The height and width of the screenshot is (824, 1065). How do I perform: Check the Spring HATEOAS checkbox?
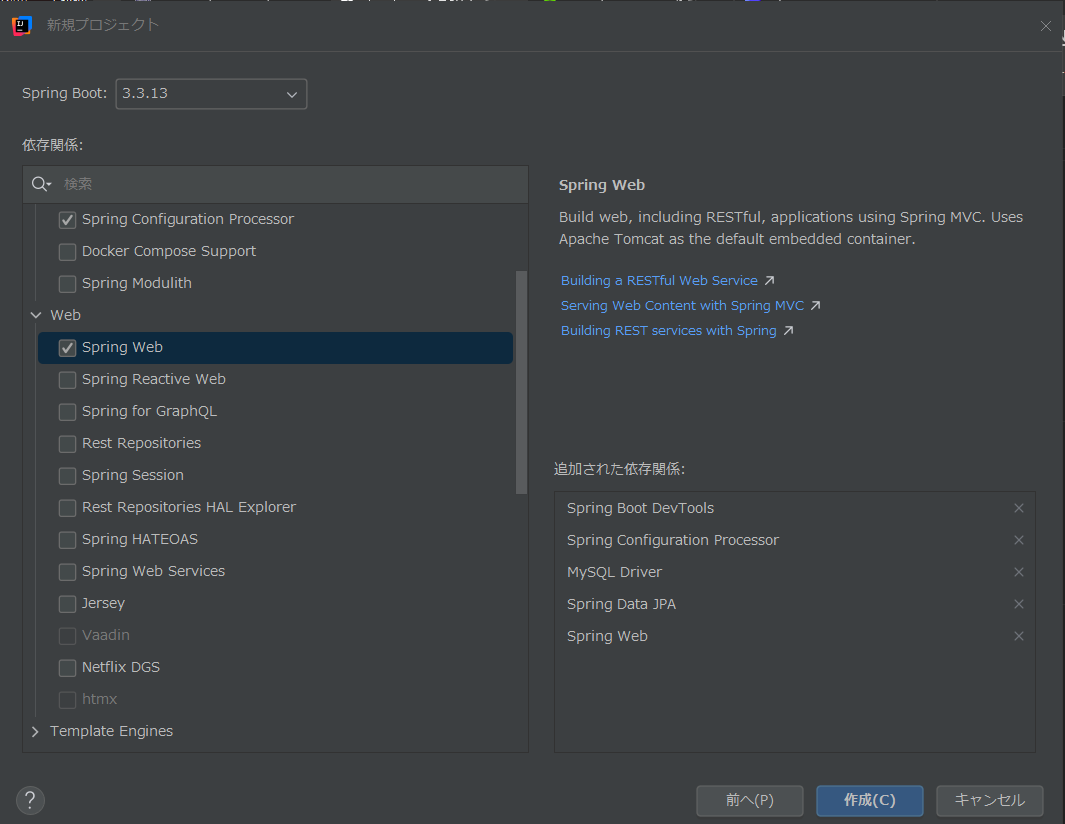coord(67,539)
